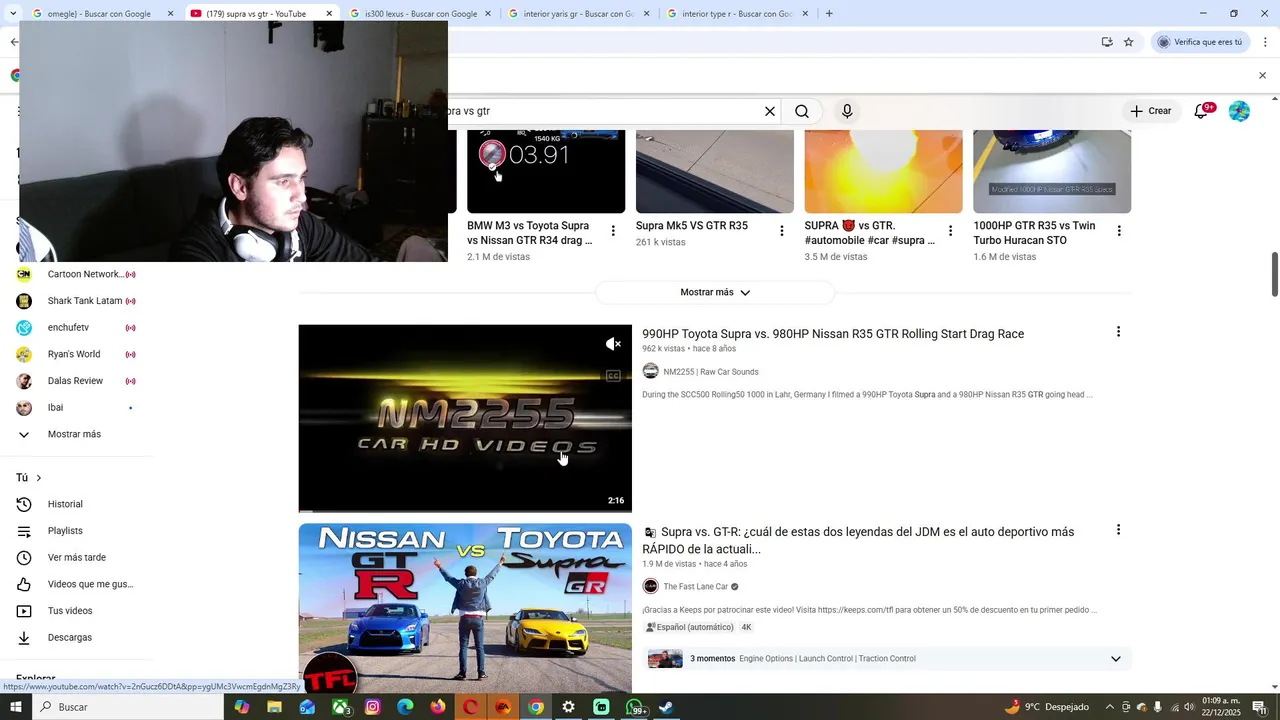This screenshot has width=1280, height=720.
Task: Toggle subtitles on the NM2255 preview
Action: 613,376
